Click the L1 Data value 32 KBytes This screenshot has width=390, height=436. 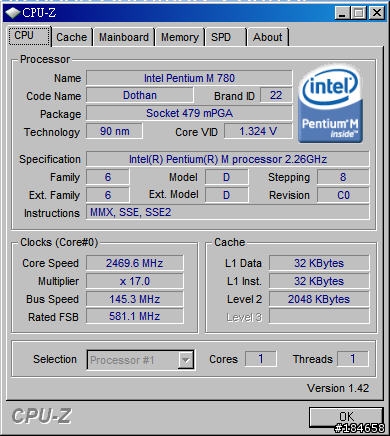[x=319, y=263]
